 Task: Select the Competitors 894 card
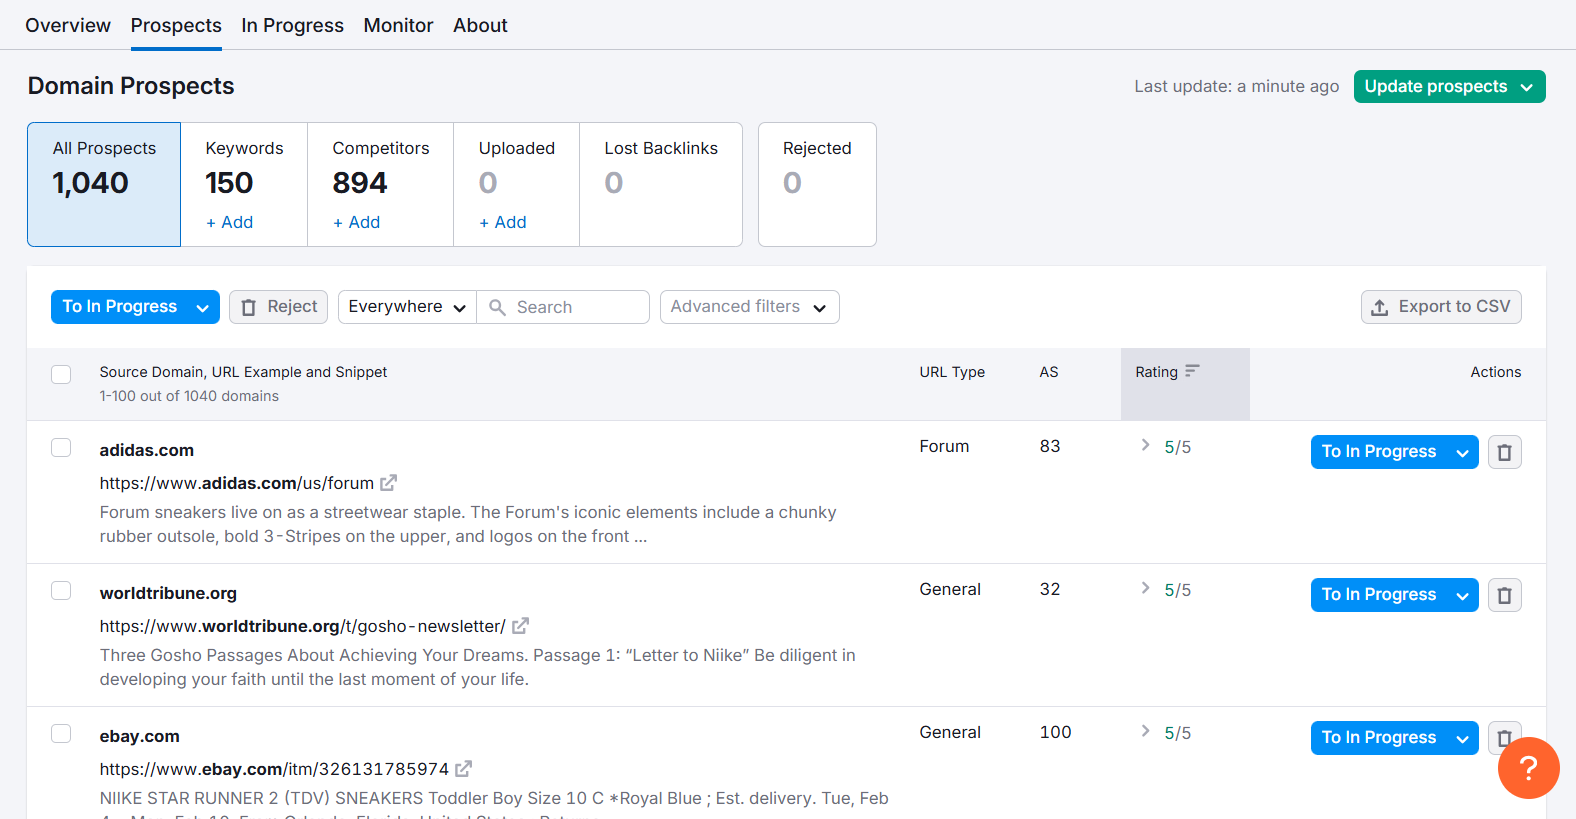point(380,184)
